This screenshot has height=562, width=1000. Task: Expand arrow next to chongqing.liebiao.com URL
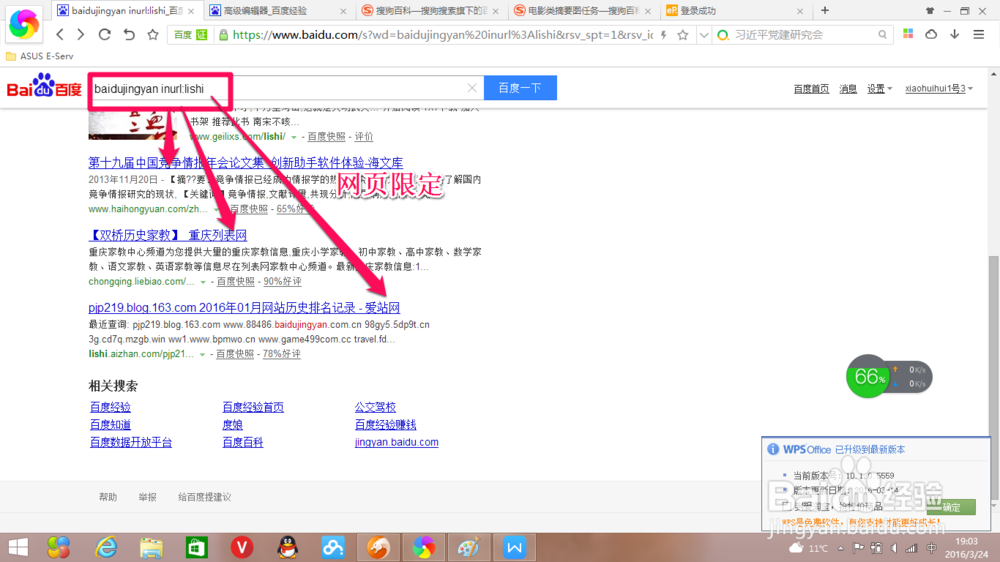[203, 282]
